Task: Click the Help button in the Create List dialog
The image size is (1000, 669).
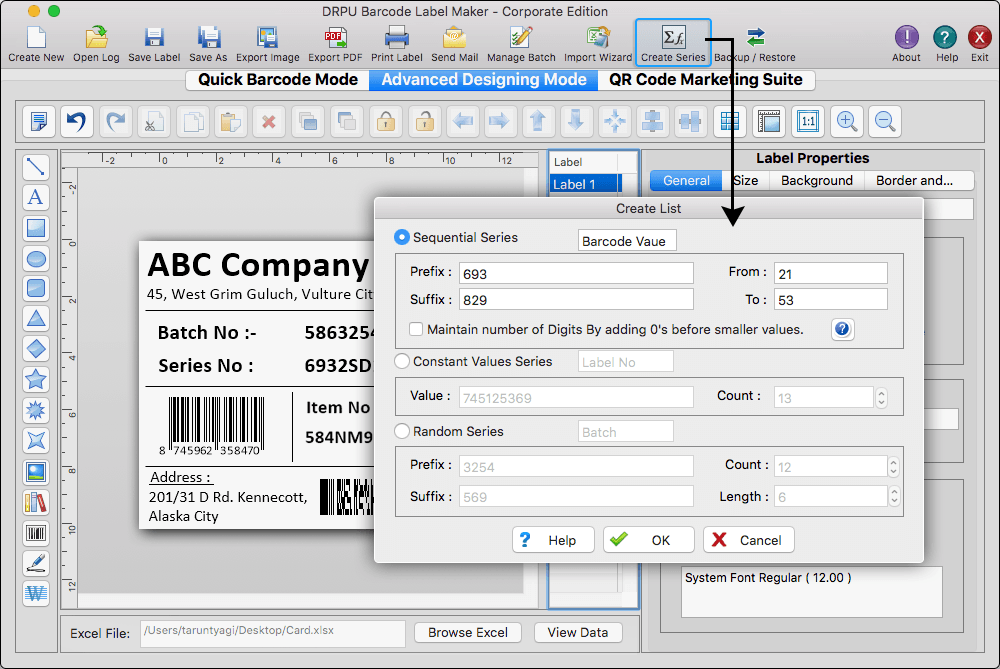Action: 553,540
